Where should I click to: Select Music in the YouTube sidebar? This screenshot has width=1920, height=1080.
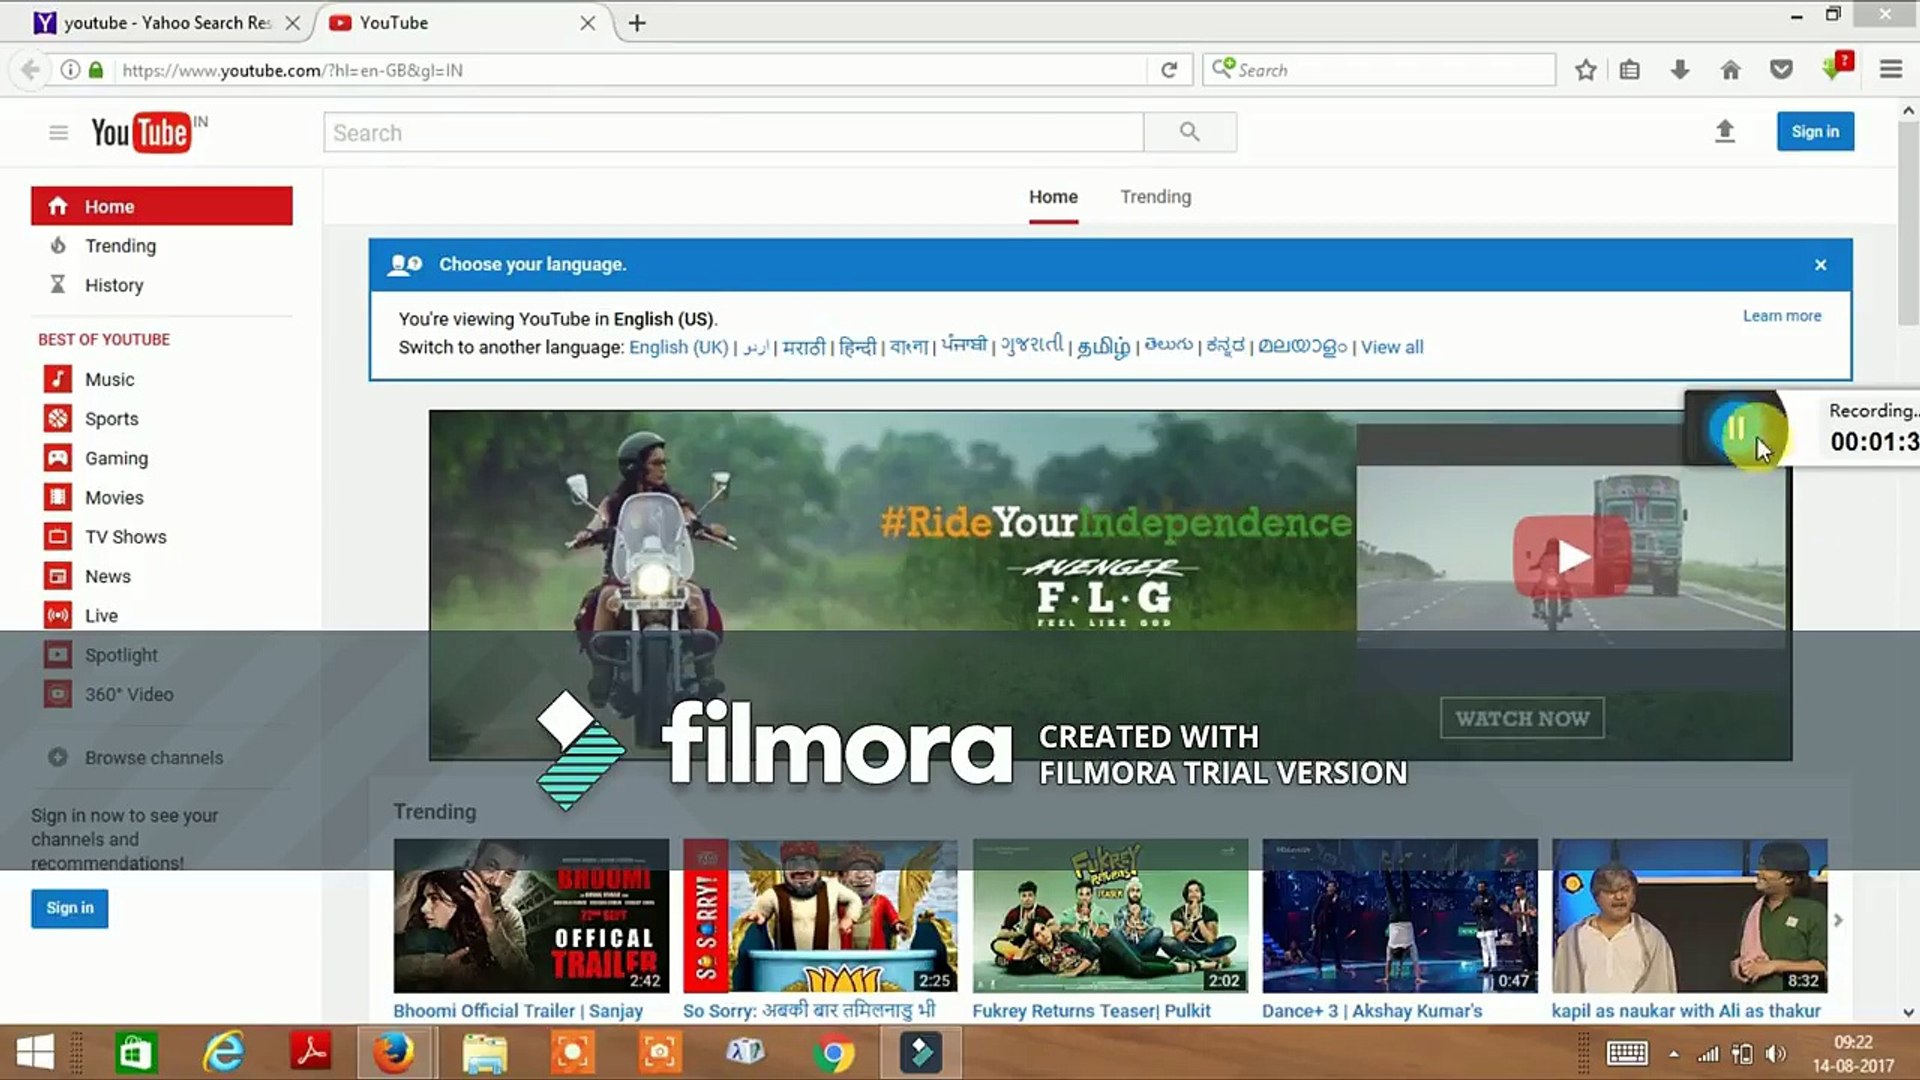coord(110,379)
